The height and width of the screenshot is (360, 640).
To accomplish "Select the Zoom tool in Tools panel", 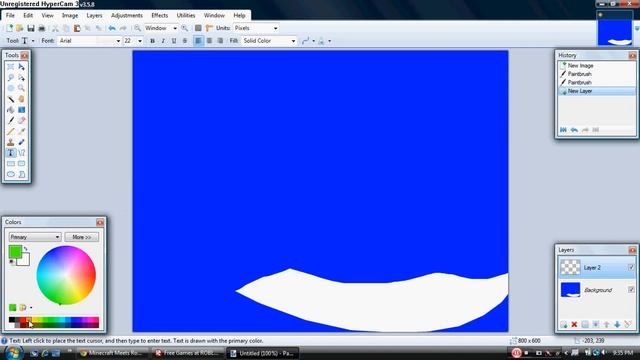I will (21, 88).
